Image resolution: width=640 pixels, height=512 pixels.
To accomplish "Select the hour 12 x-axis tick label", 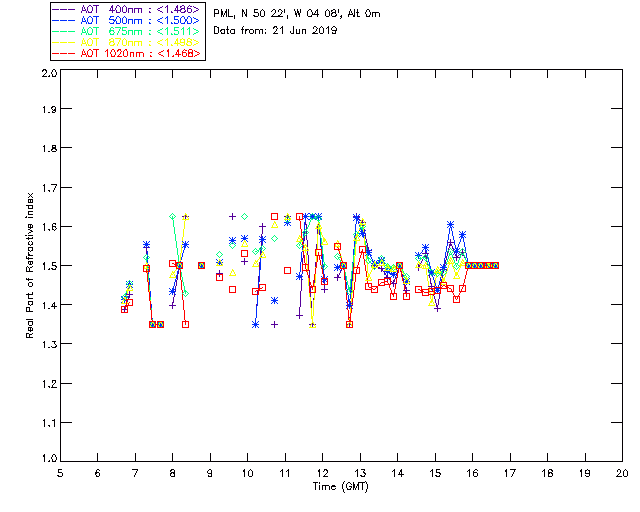I will coord(322,473).
